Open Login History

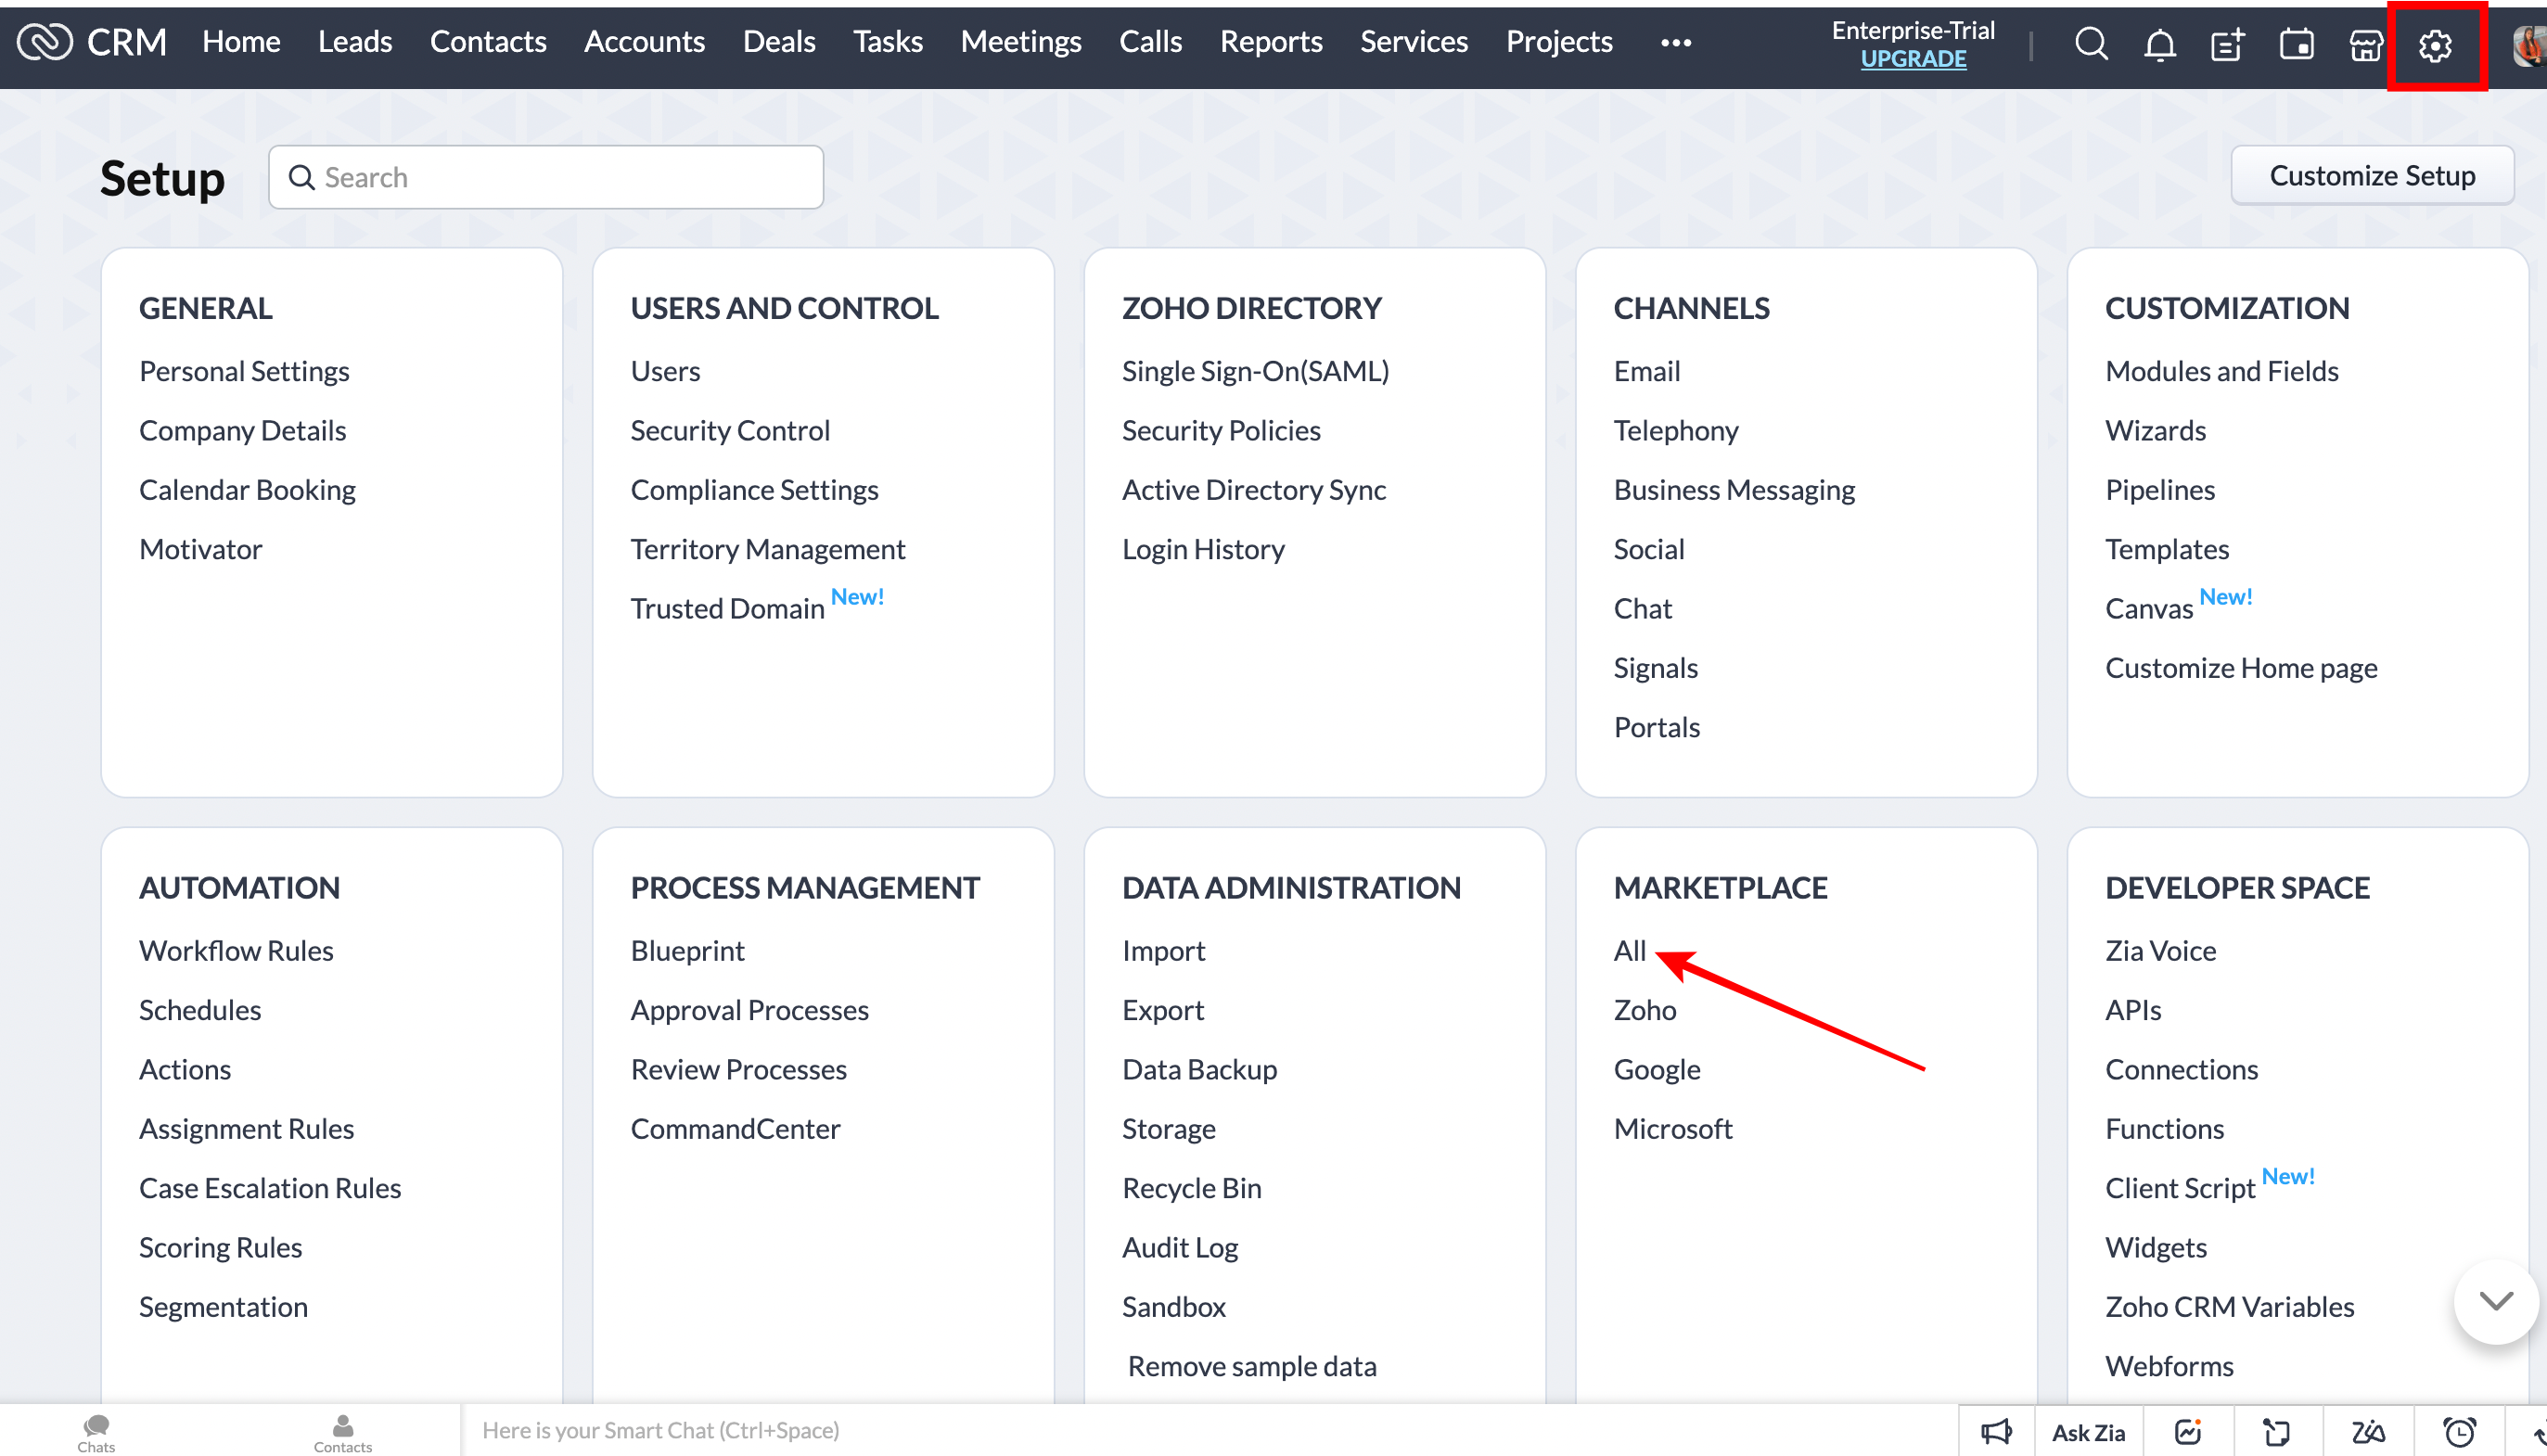tap(1203, 549)
